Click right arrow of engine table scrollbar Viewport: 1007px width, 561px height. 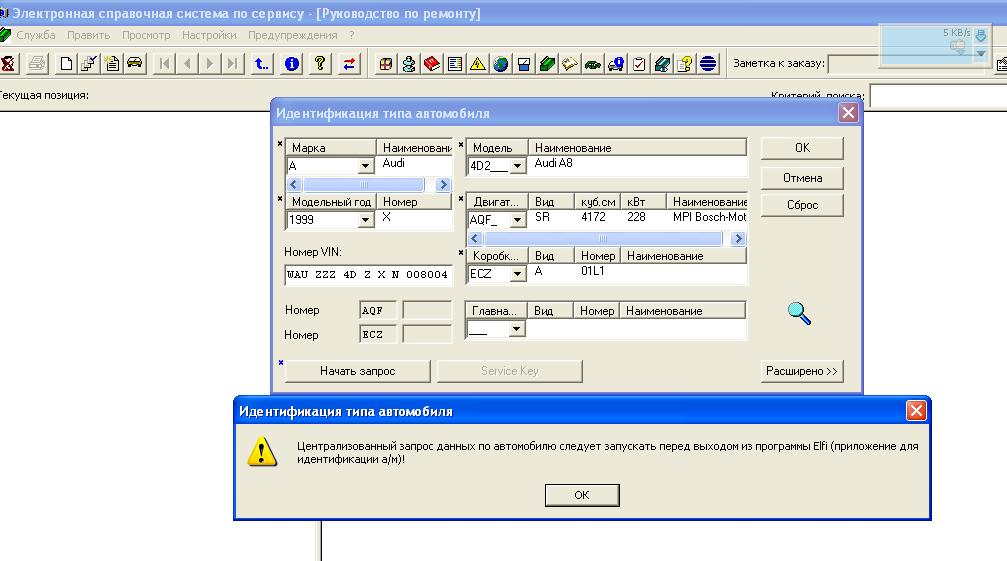point(738,239)
